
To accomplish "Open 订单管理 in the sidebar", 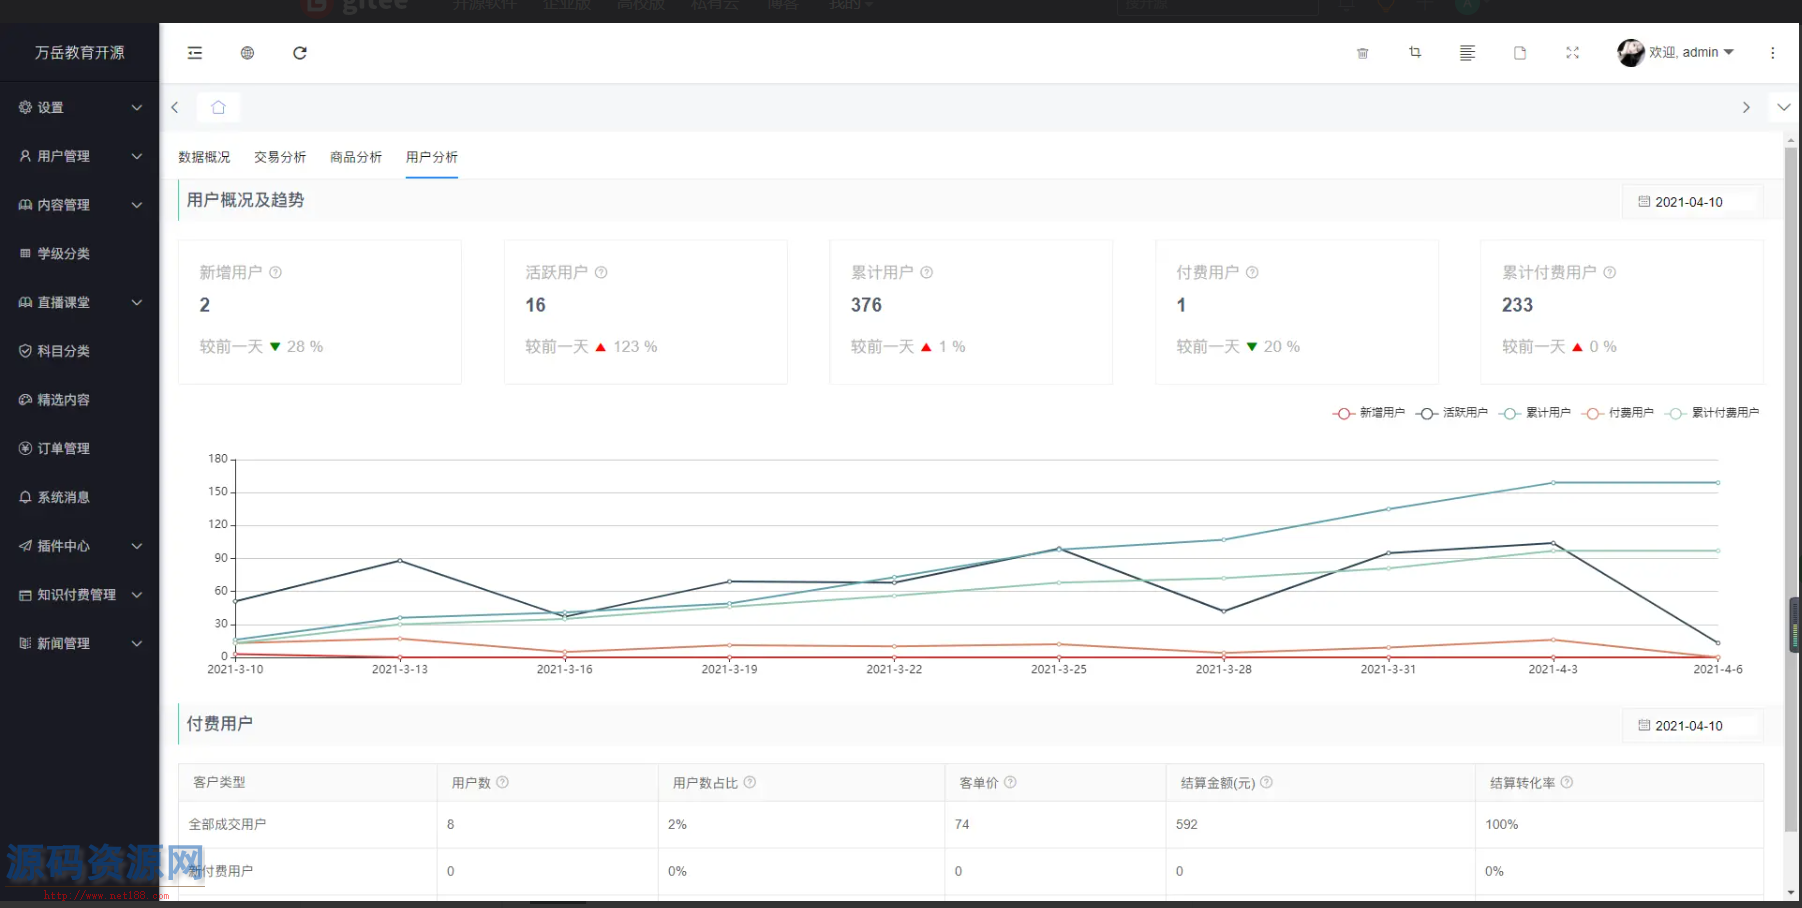I will coord(64,448).
